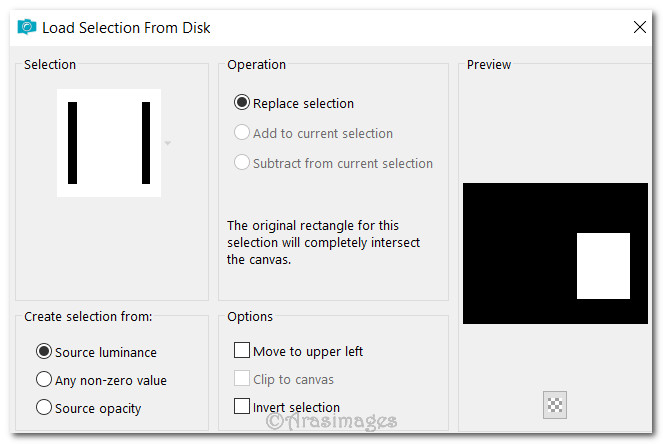
Task: Toggle the Clip to canvas checkbox
Action: [x=242, y=379]
